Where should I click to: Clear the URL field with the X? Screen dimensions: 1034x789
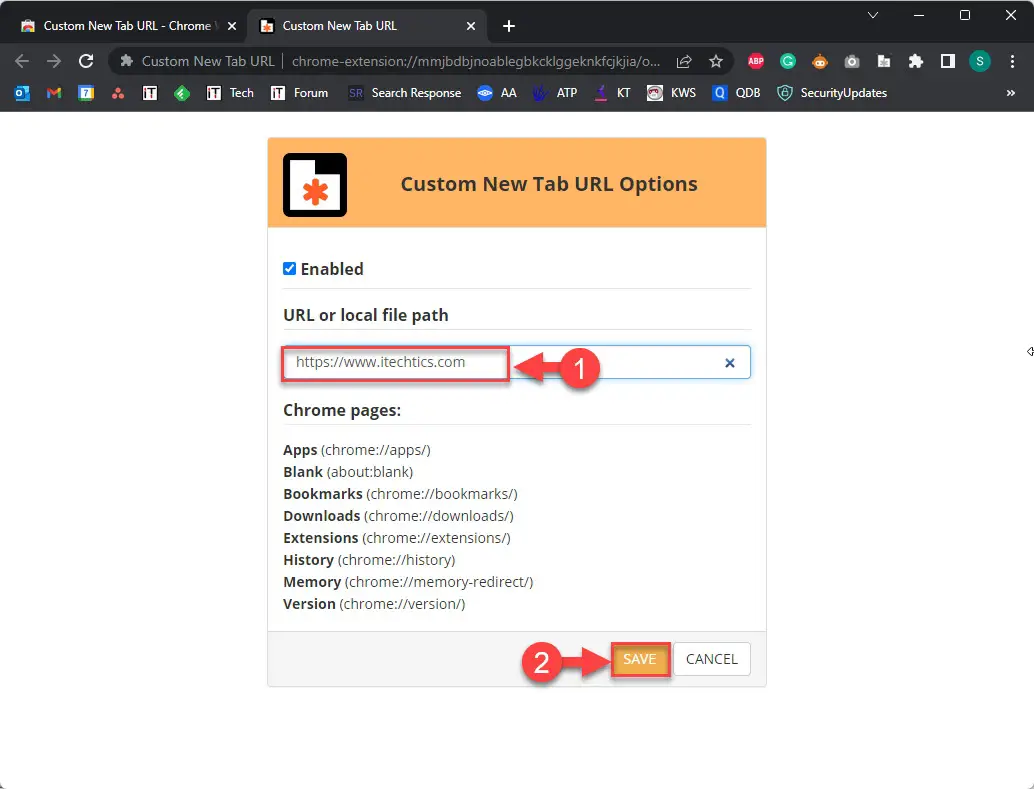[729, 363]
